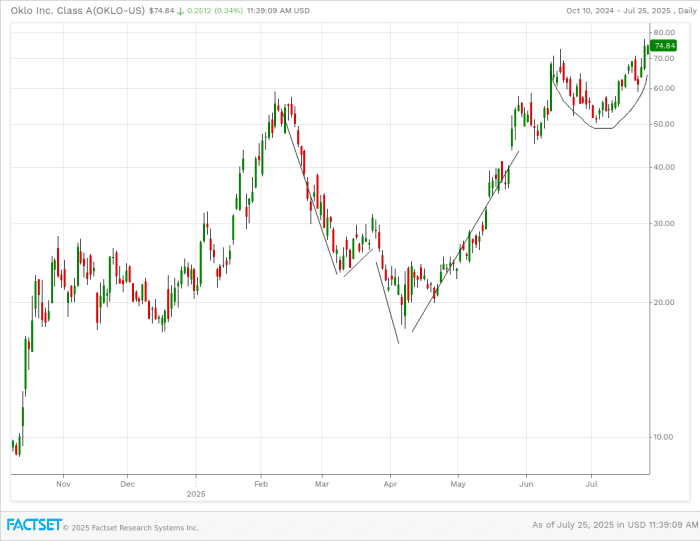Viewport: 700px width, 541px height.
Task: Click the 80.00 price axis label
Action: 664,32
